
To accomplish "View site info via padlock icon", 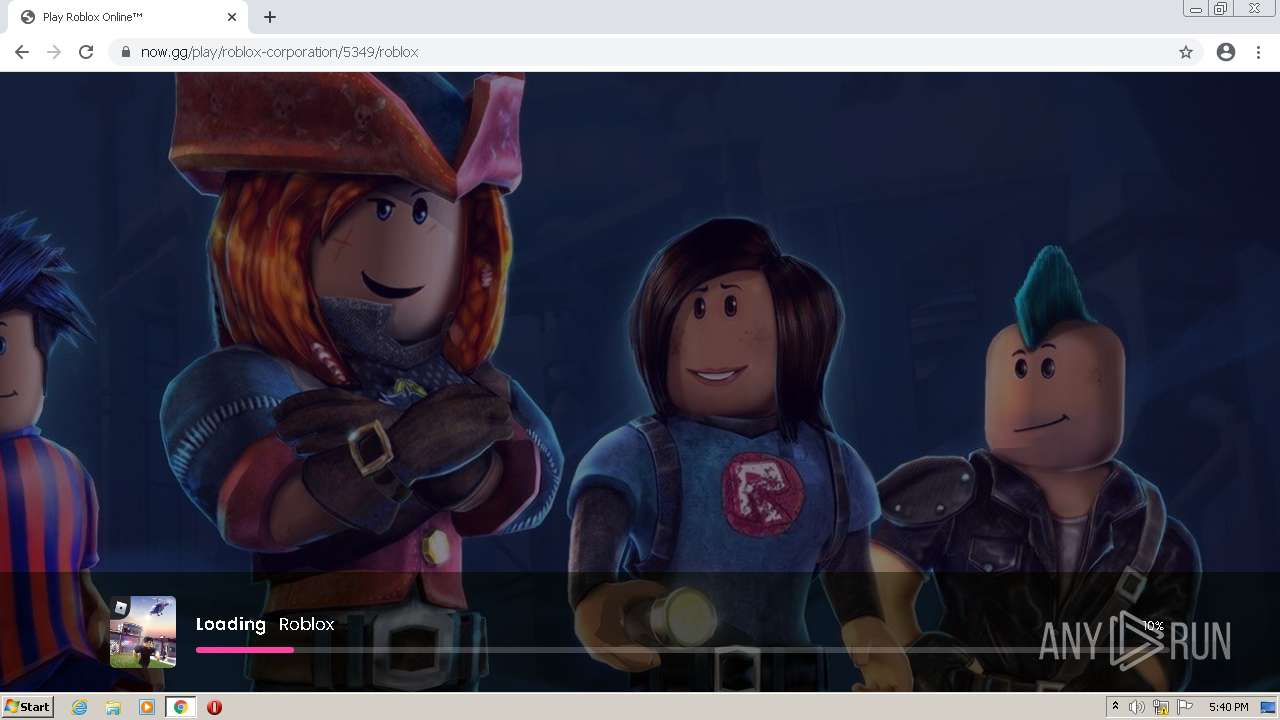I will click(125, 52).
